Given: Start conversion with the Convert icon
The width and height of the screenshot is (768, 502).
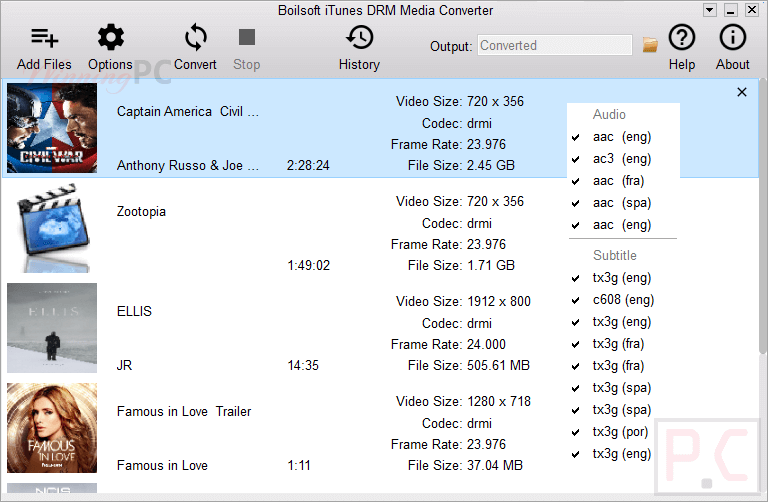Looking at the screenshot, I should [x=195, y=37].
